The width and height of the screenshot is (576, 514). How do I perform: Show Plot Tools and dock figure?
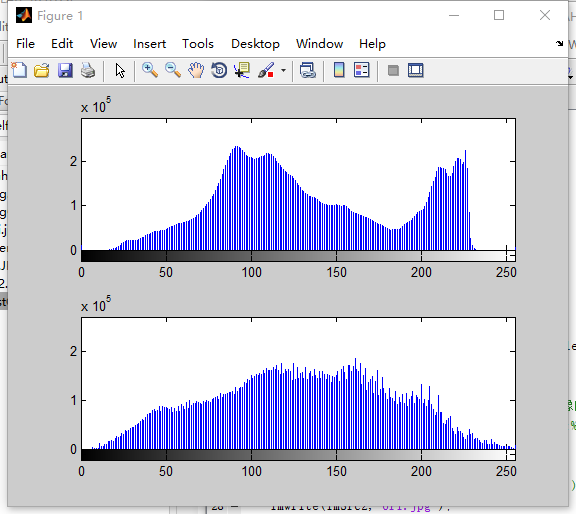point(416,70)
